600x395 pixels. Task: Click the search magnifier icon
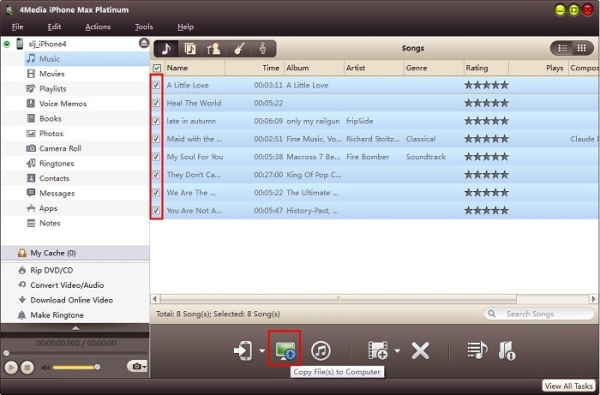coord(492,314)
